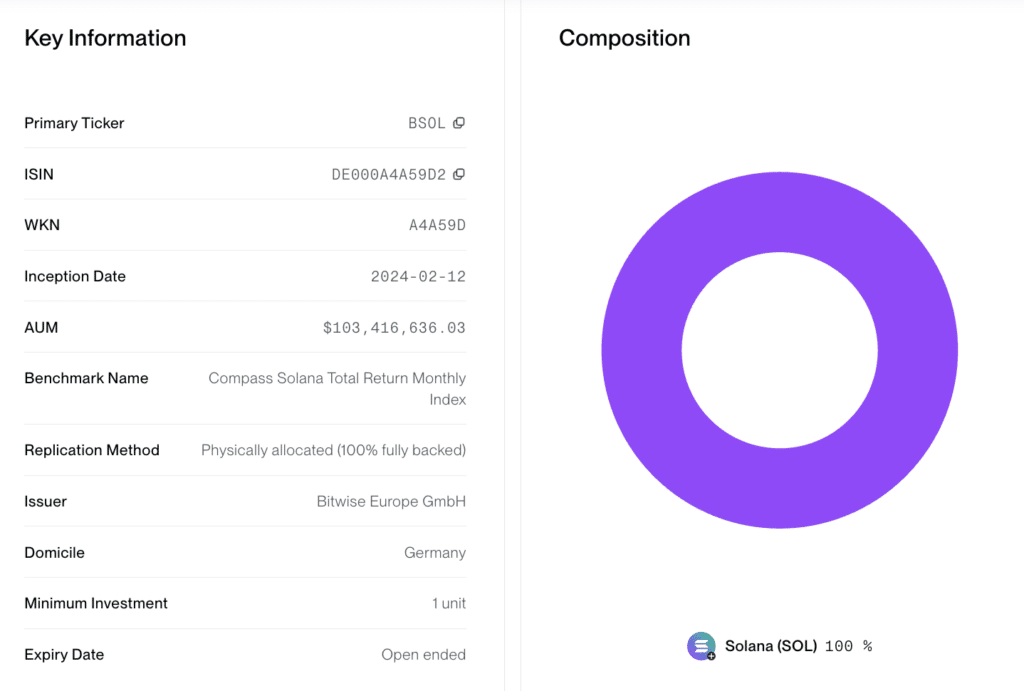Viewport: 1024px width, 691px height.
Task: Expand the Benchmark Name row details
Action: [245, 388]
